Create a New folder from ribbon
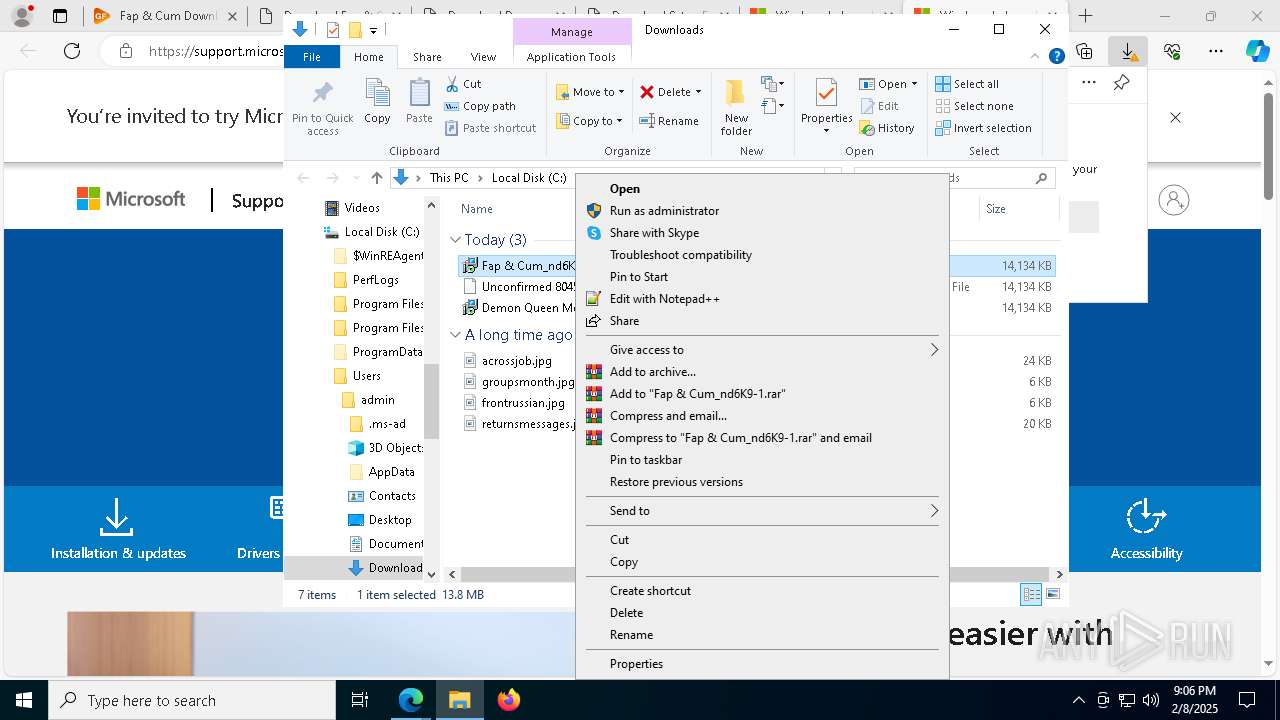The height and width of the screenshot is (720, 1280). (x=736, y=107)
